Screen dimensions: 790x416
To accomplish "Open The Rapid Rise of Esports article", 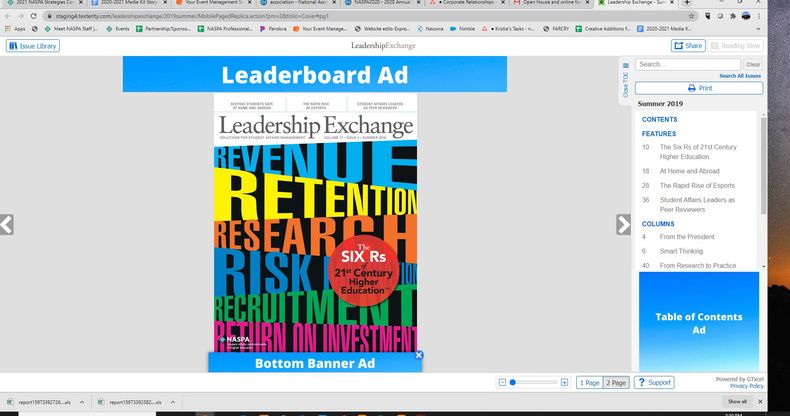I will click(698, 185).
